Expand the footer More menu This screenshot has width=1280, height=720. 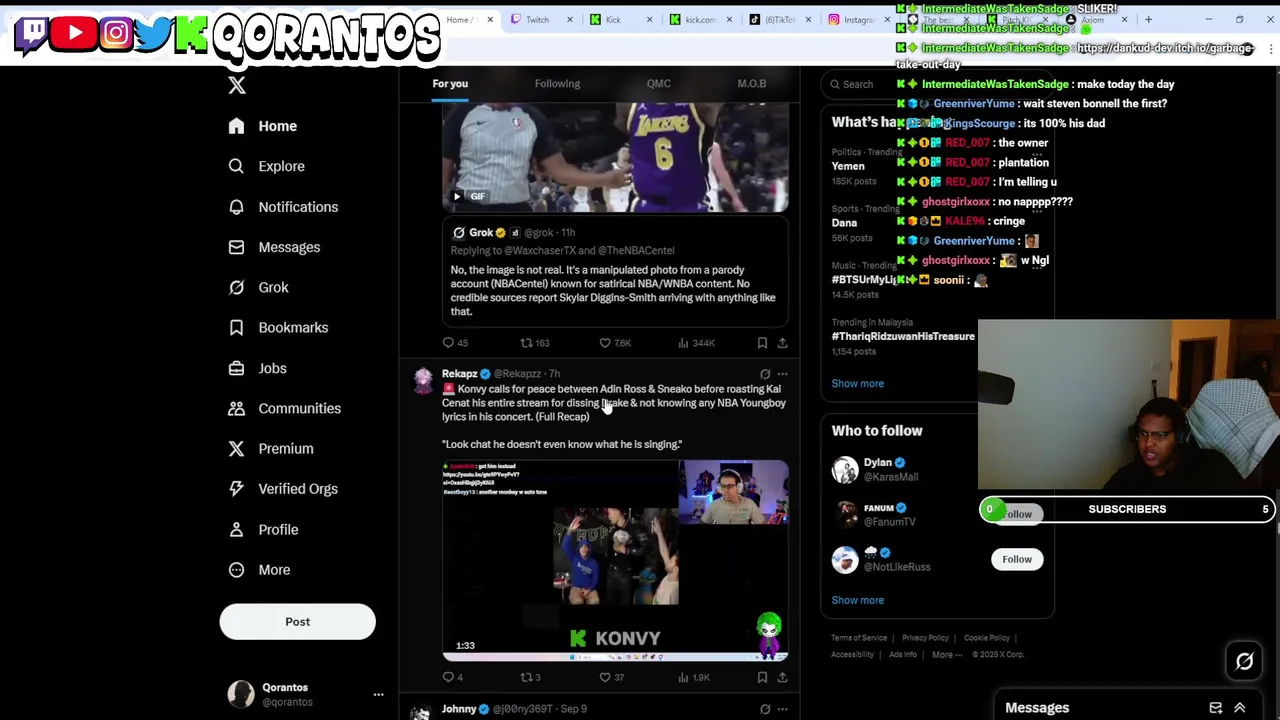pos(947,655)
